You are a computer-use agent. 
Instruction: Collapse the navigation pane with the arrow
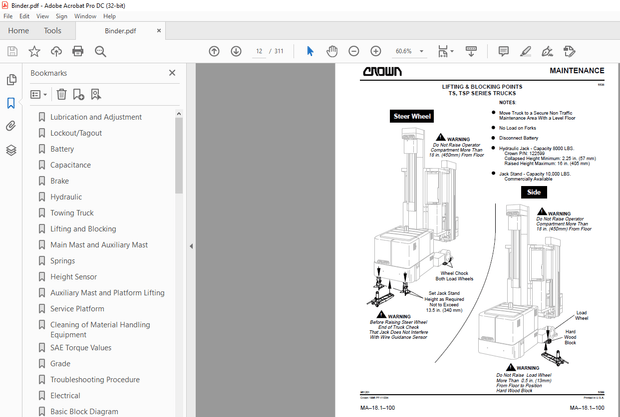click(x=191, y=246)
